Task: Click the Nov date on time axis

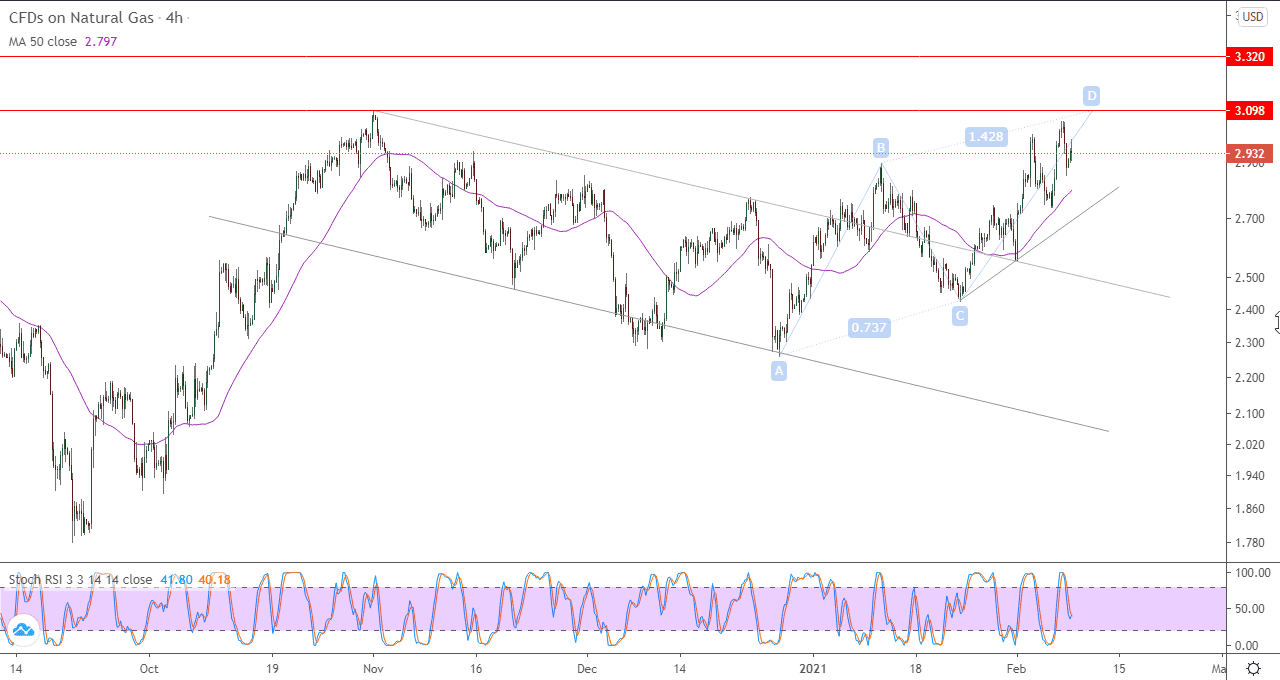Action: [x=373, y=668]
